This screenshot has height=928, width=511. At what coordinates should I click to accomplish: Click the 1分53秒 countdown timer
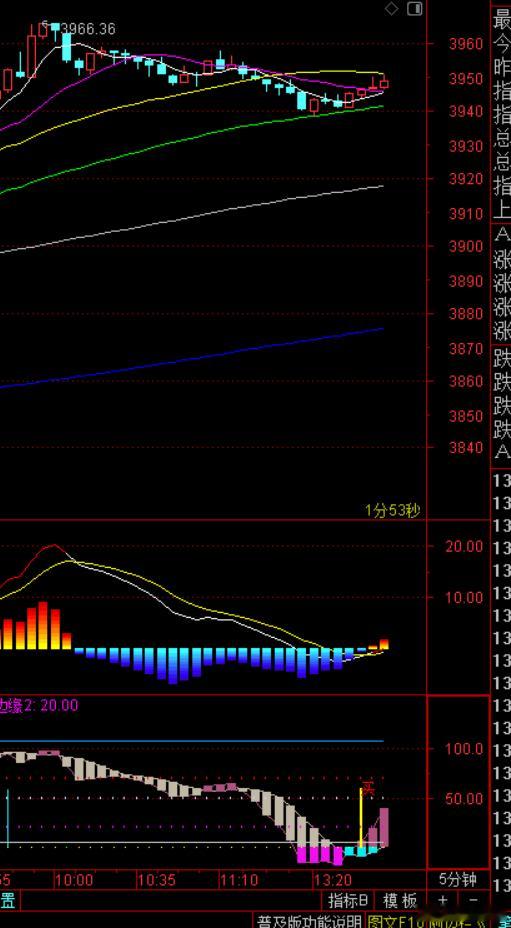click(393, 510)
